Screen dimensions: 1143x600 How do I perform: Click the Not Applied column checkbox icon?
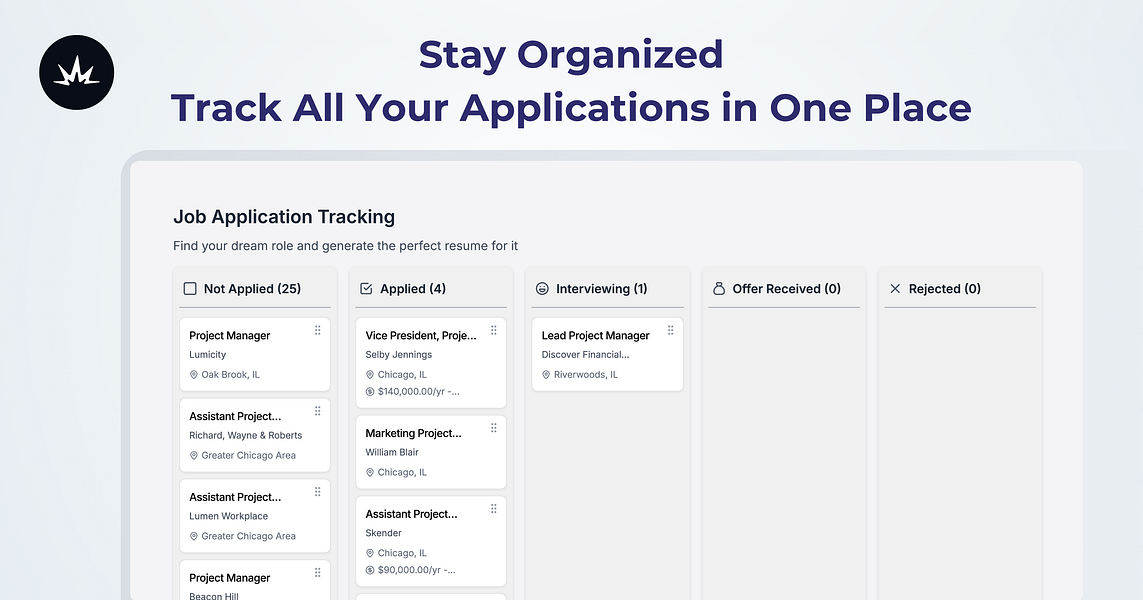tap(190, 289)
